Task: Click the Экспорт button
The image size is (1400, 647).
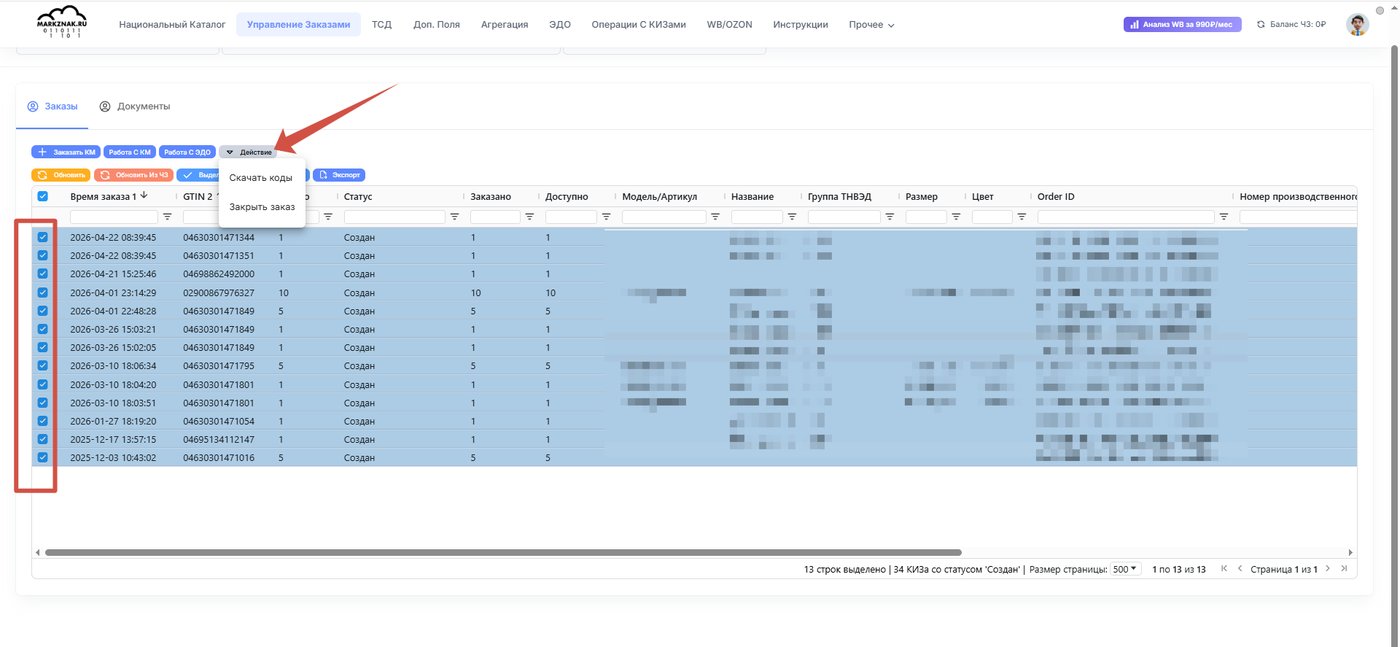Action: click(x=337, y=174)
